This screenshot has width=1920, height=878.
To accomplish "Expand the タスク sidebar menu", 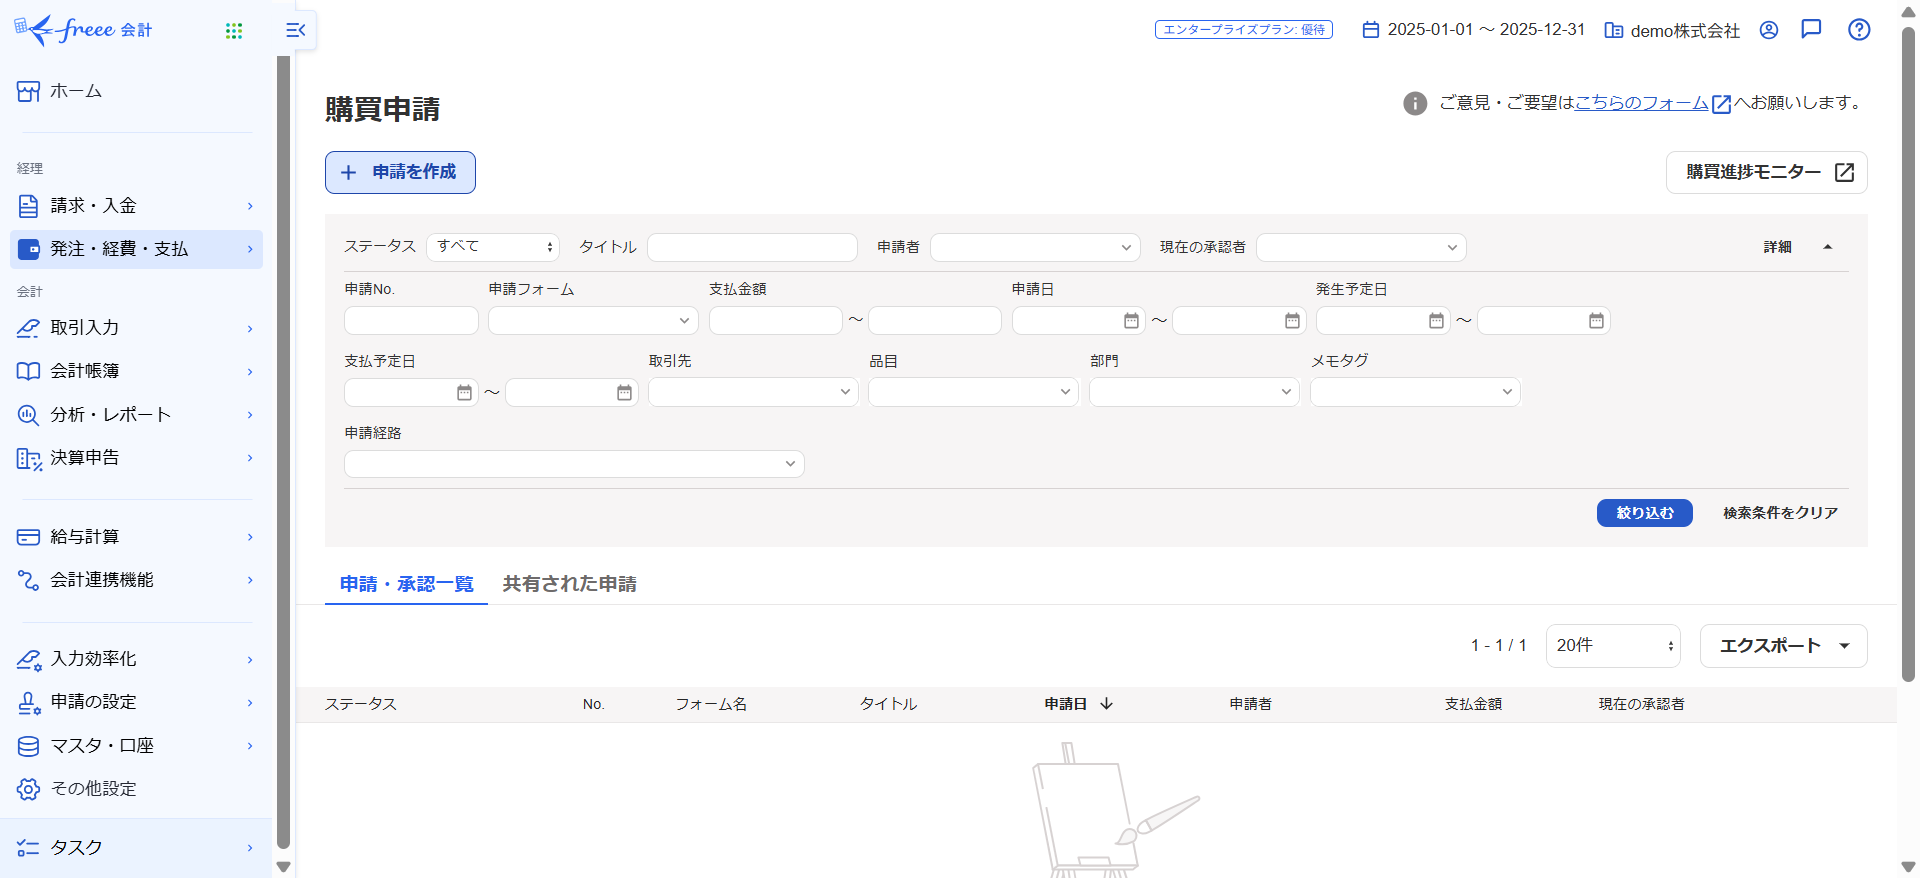I will [x=136, y=848].
